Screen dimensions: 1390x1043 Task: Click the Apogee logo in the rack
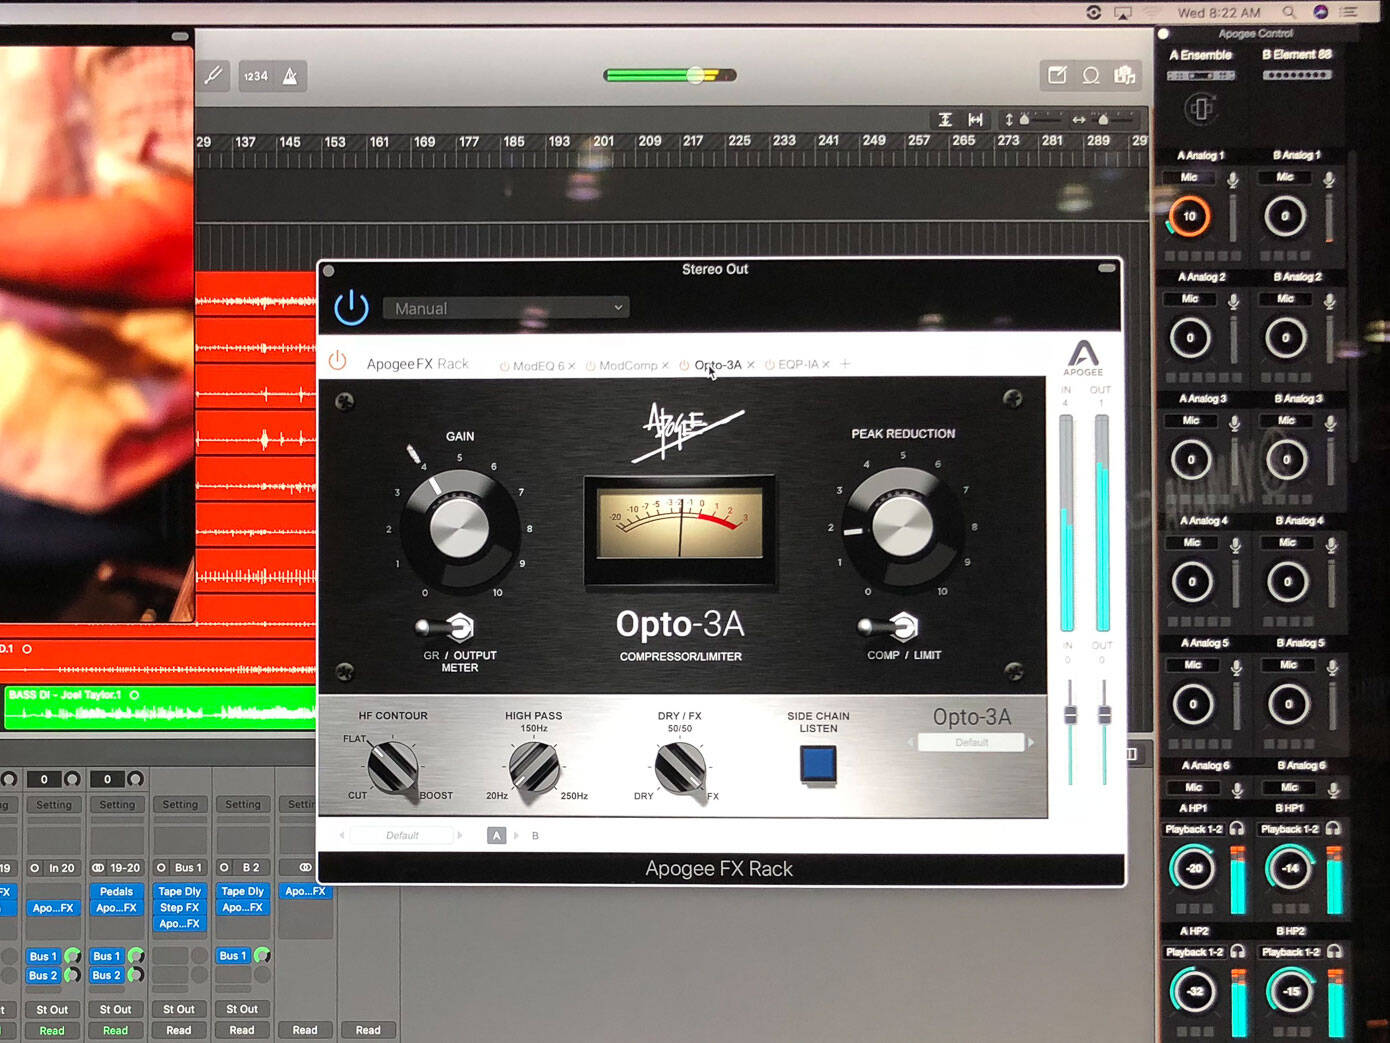[x=1083, y=358]
